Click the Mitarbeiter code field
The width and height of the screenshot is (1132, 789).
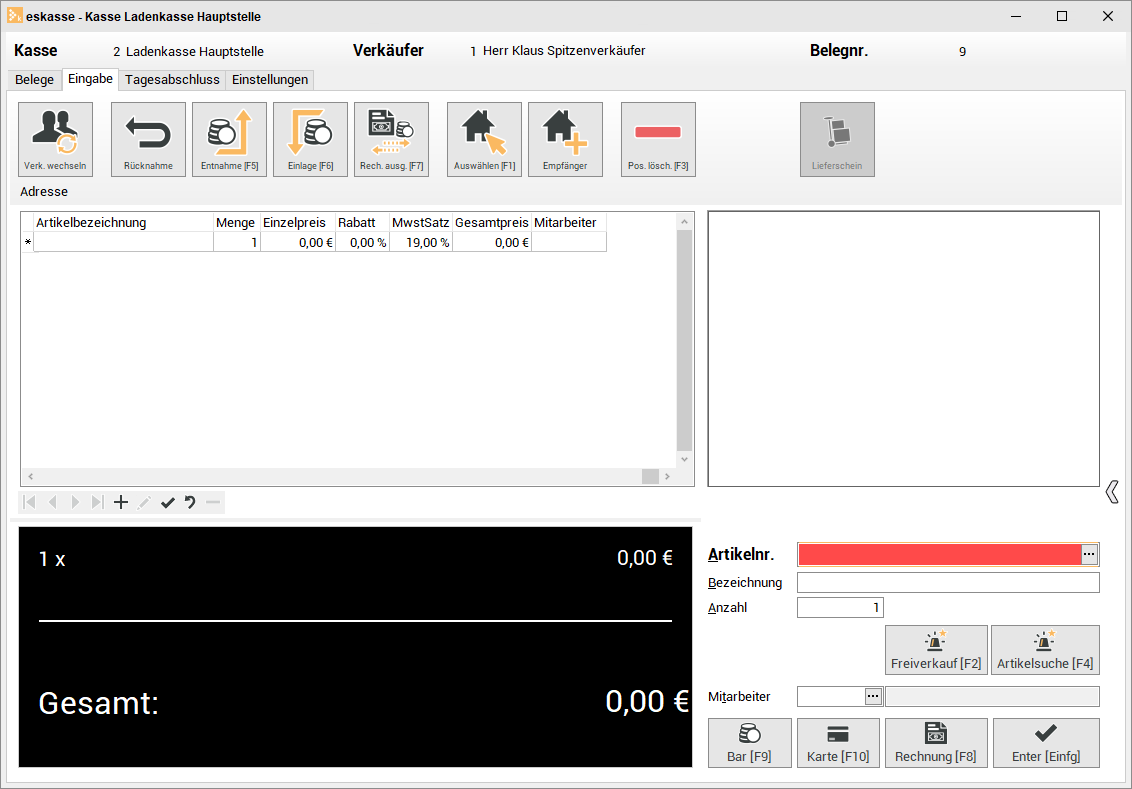(x=831, y=697)
